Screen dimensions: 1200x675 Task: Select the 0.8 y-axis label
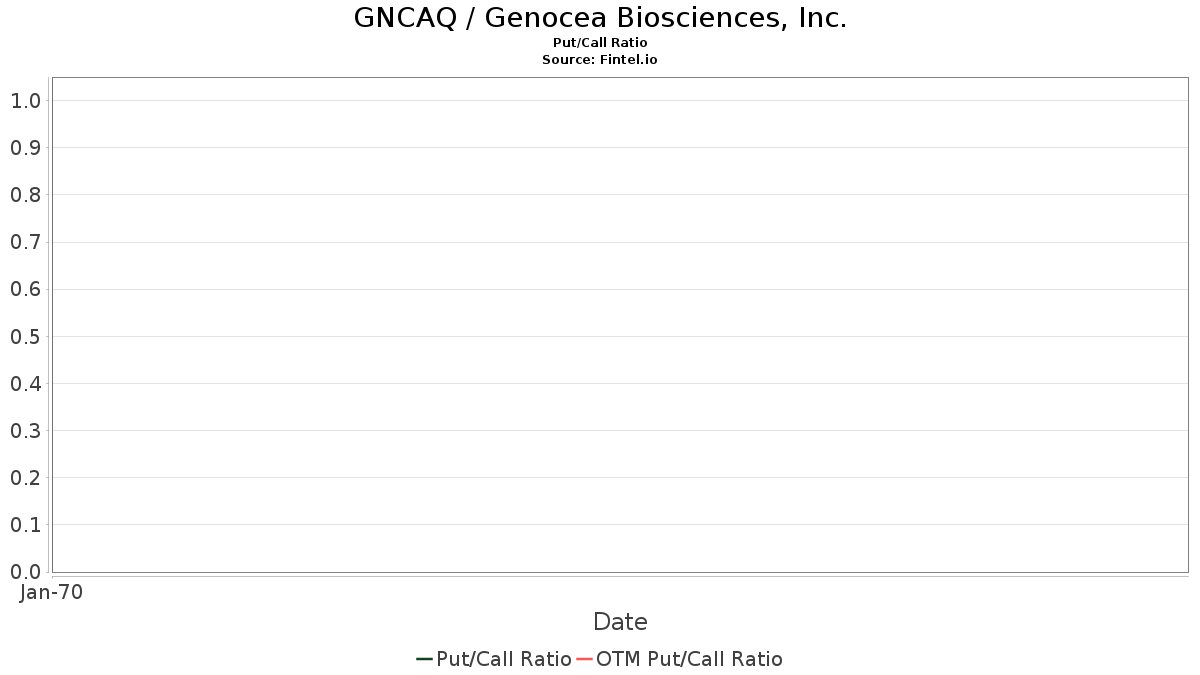tap(25, 194)
